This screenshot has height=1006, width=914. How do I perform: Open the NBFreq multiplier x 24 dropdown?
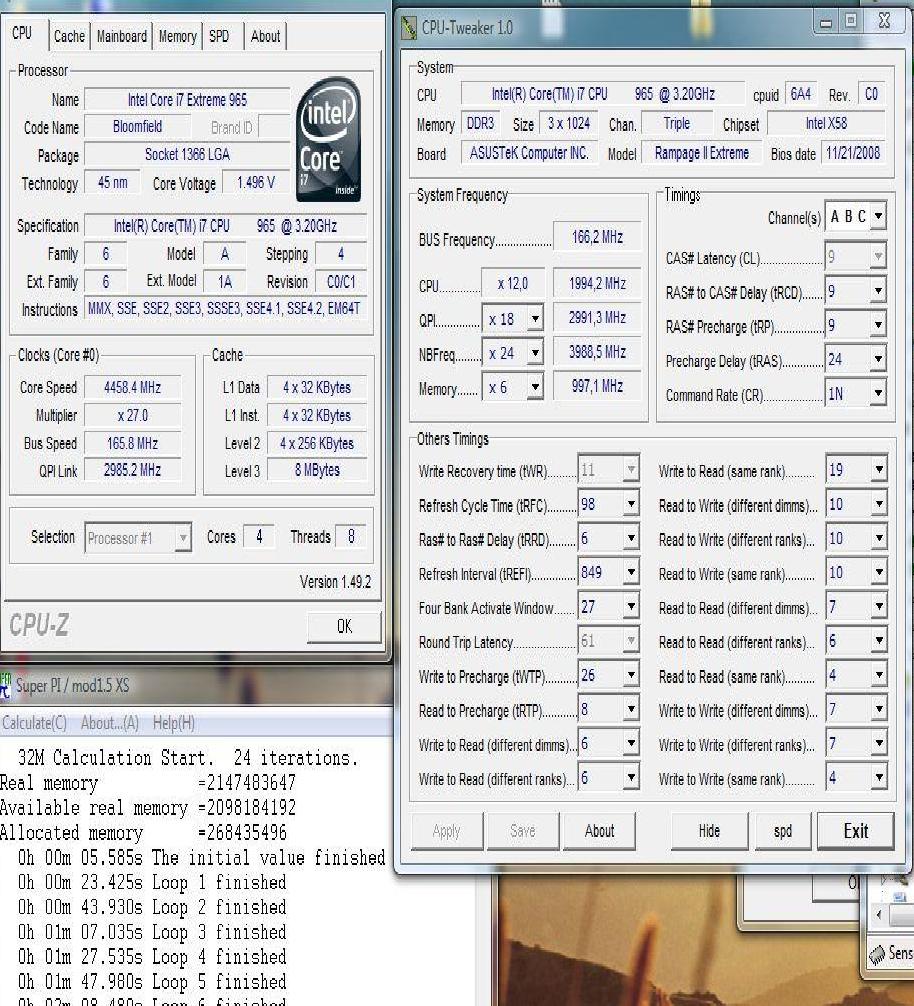coord(535,353)
